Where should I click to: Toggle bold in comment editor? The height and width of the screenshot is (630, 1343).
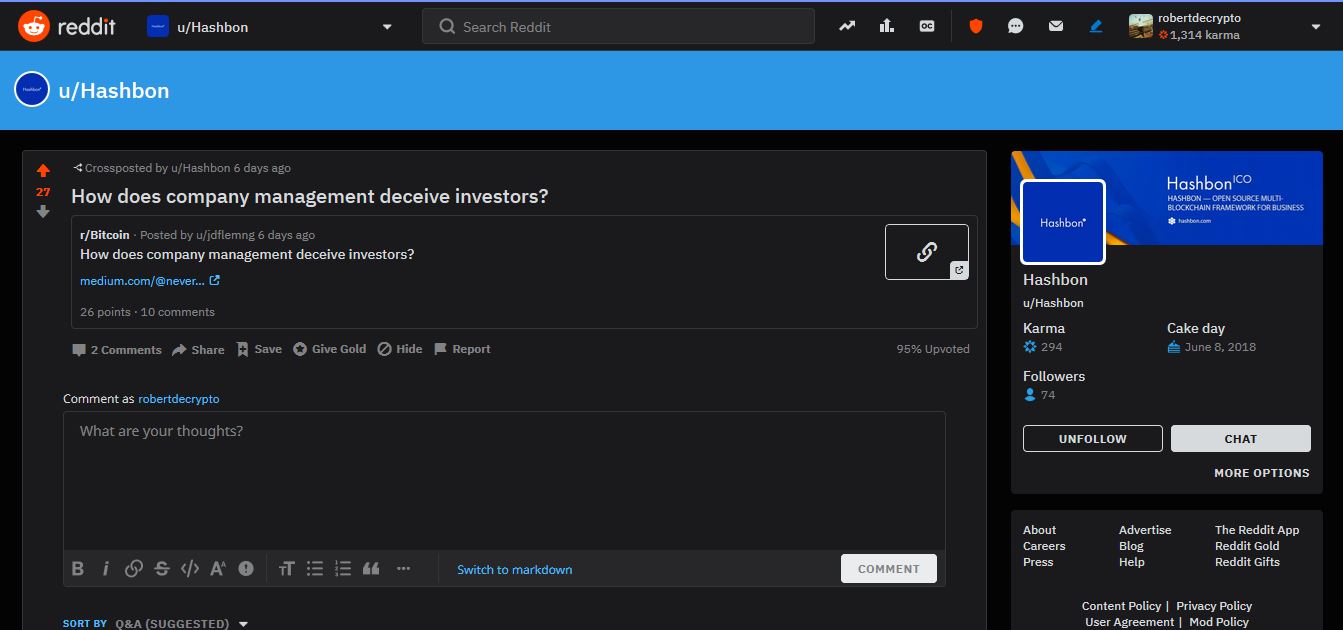click(x=78, y=569)
